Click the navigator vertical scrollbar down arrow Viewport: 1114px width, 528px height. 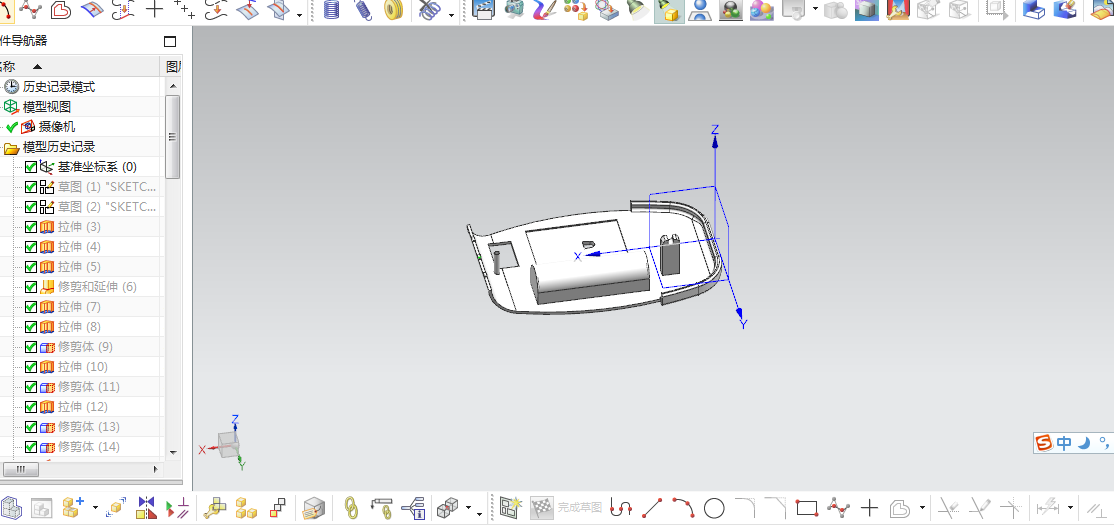pos(173,452)
